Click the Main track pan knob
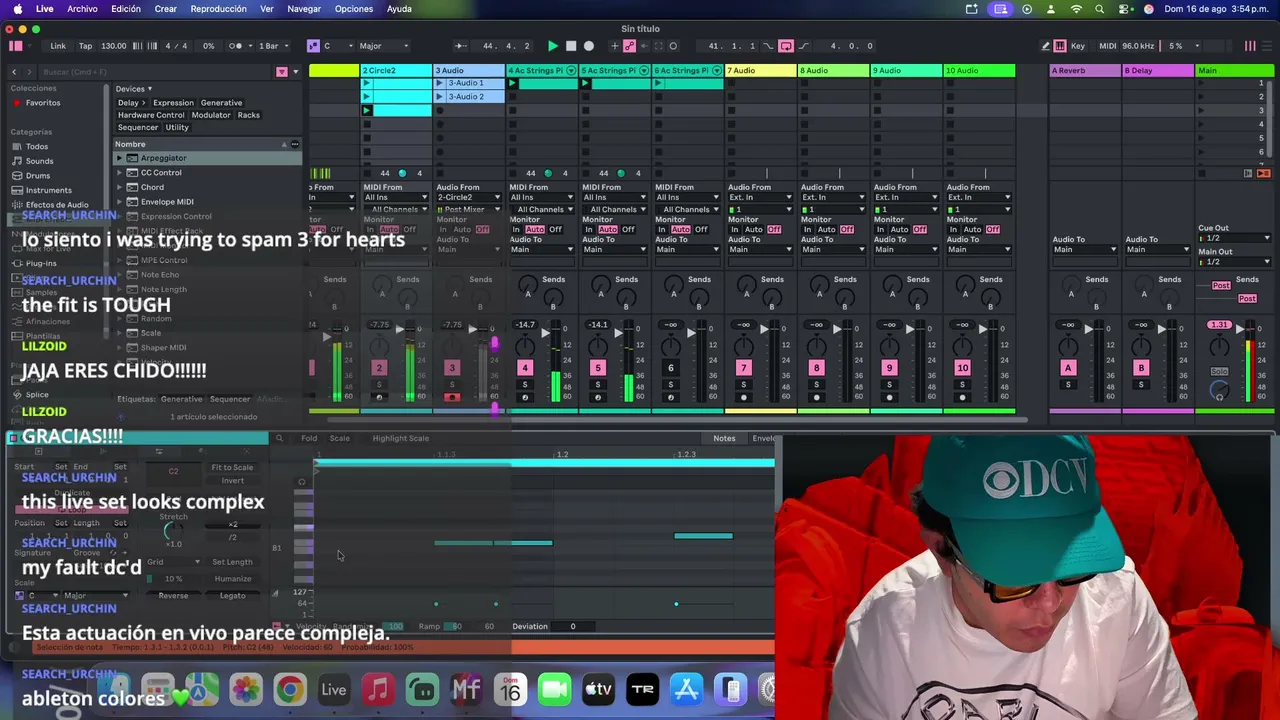This screenshot has width=1280, height=720. (x=1219, y=346)
